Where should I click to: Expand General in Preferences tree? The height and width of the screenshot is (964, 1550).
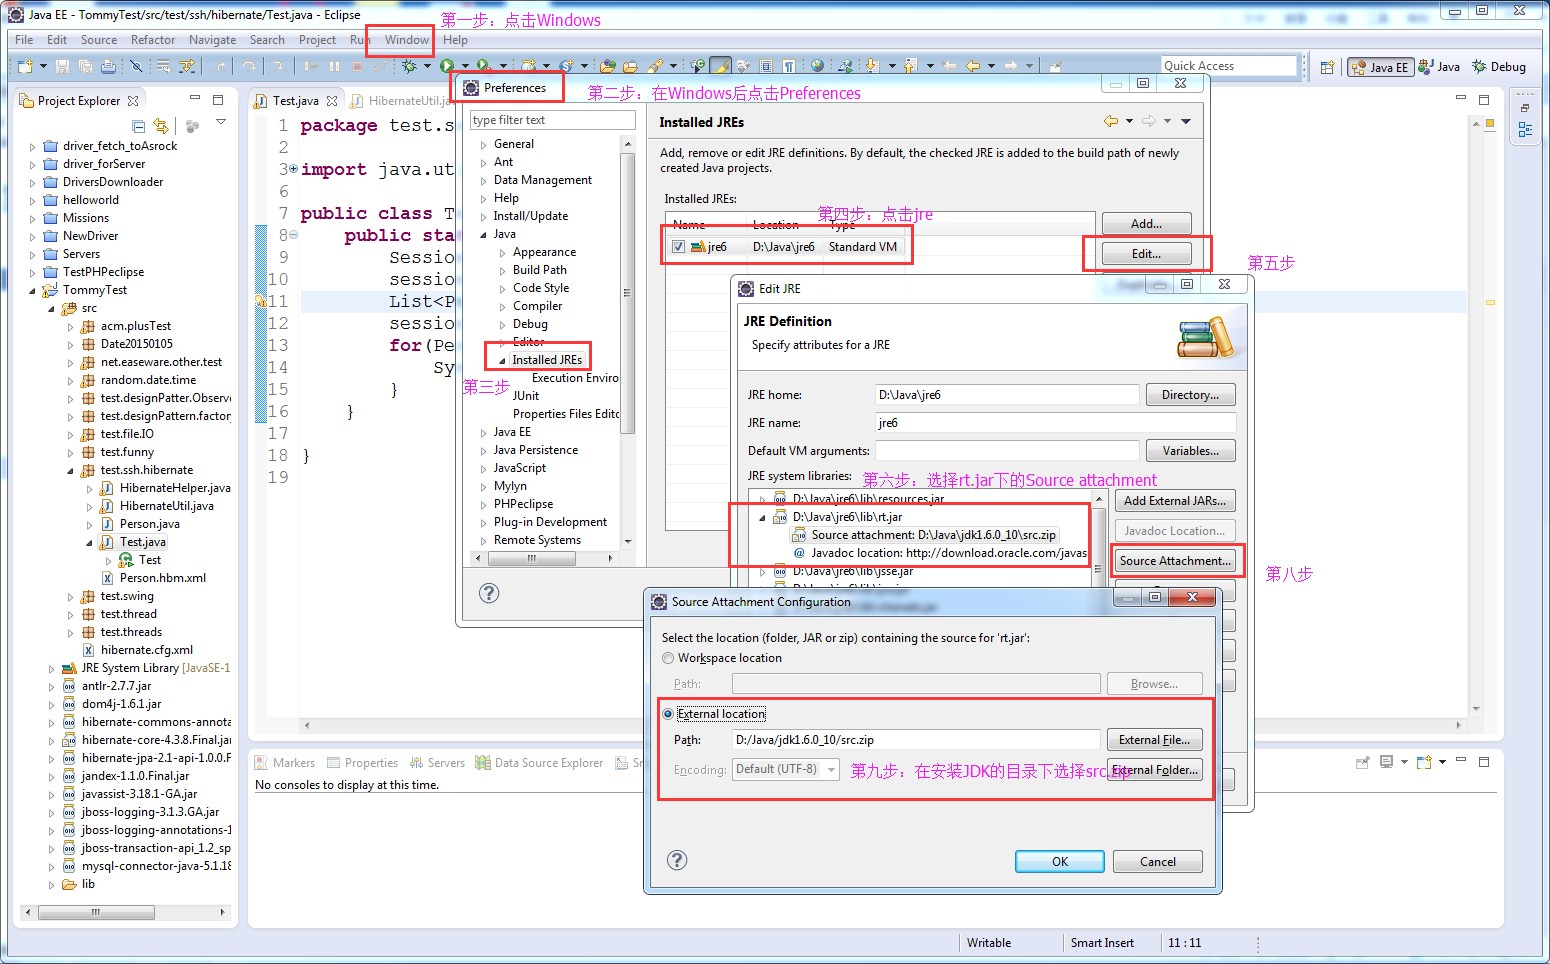point(483,144)
